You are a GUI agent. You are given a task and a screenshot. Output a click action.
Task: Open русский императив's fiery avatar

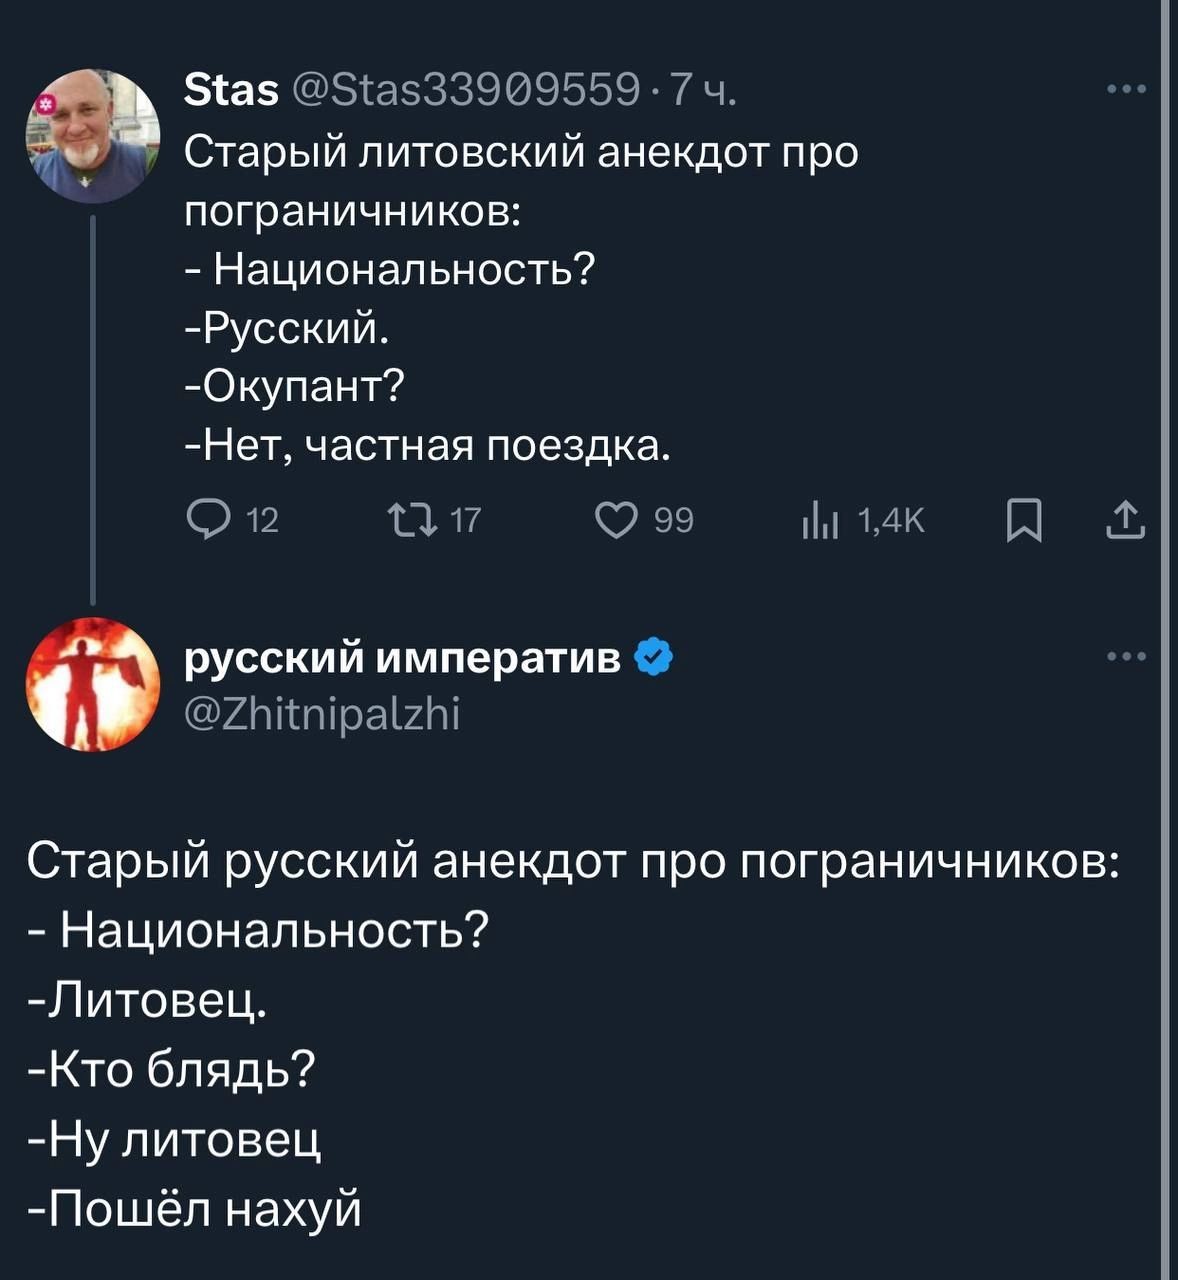click(93, 684)
